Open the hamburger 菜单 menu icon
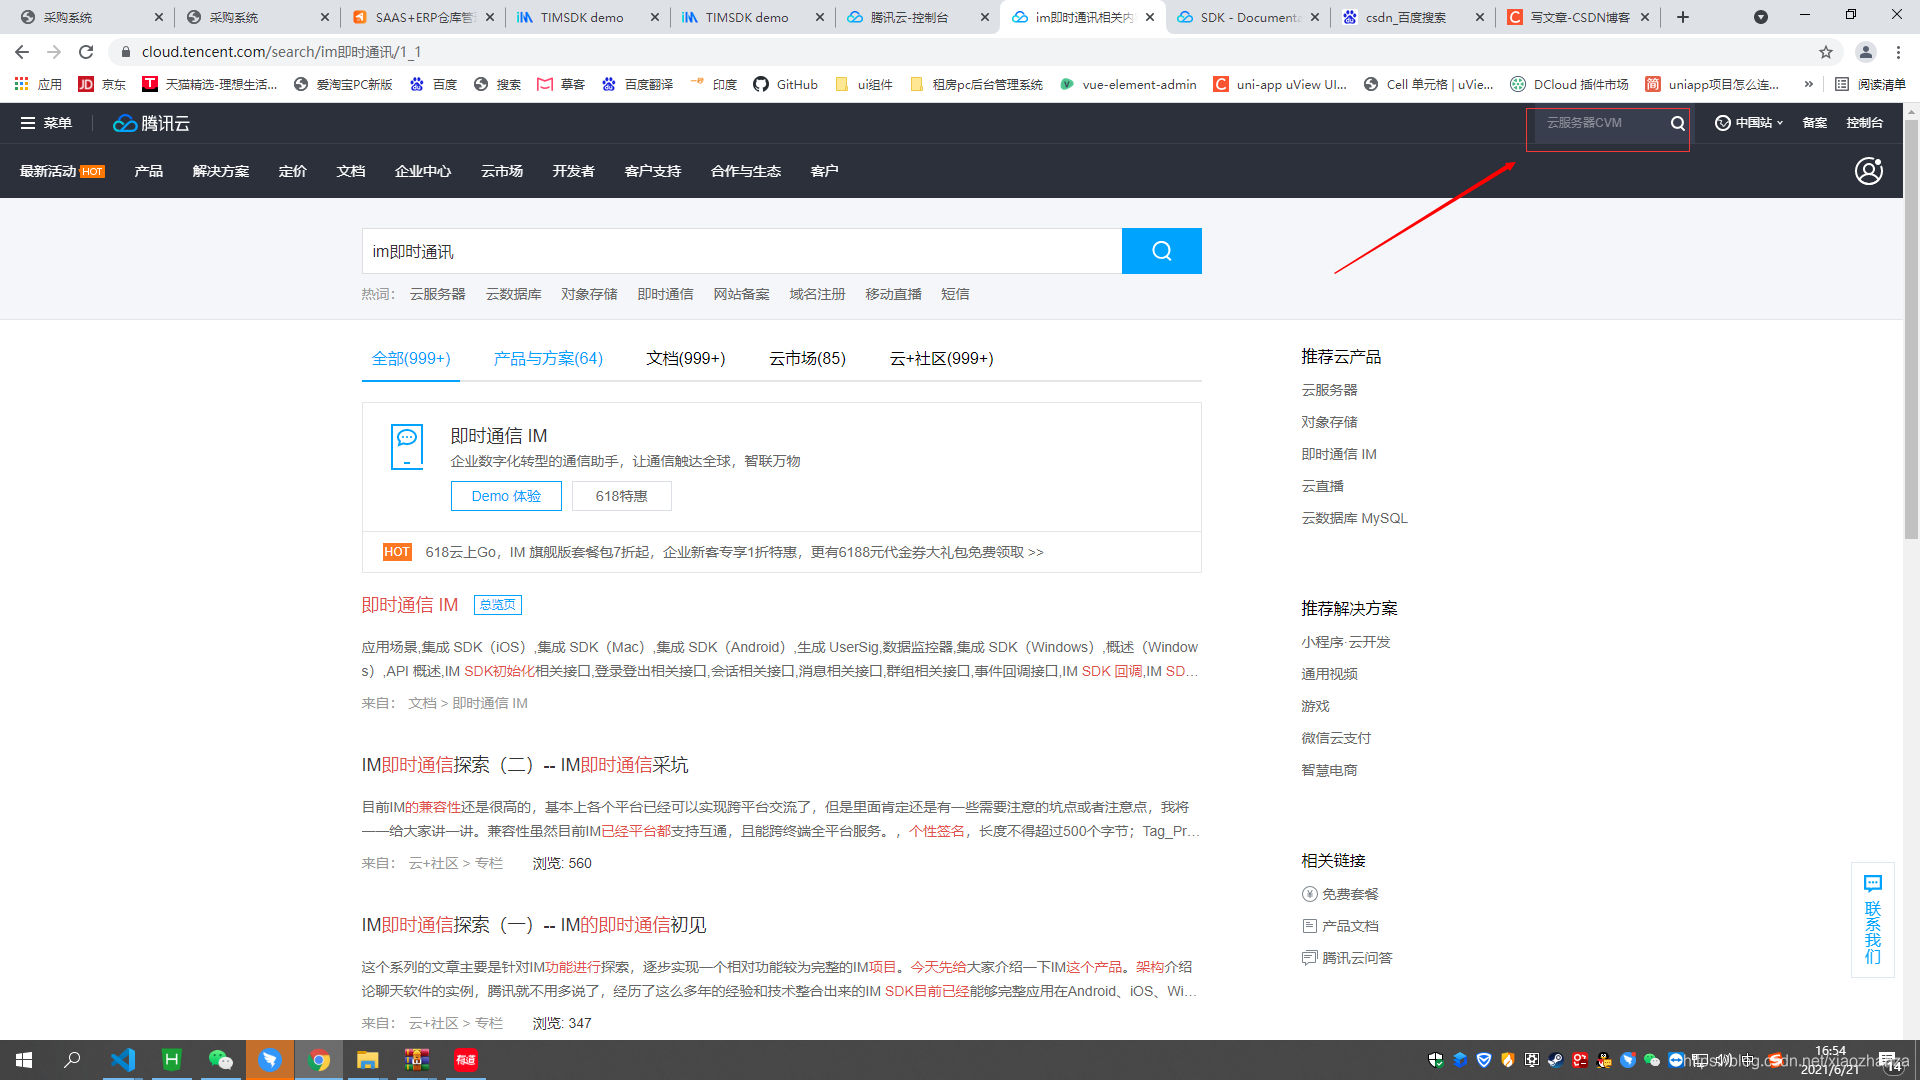Image resolution: width=1920 pixels, height=1080 pixels. (x=28, y=123)
